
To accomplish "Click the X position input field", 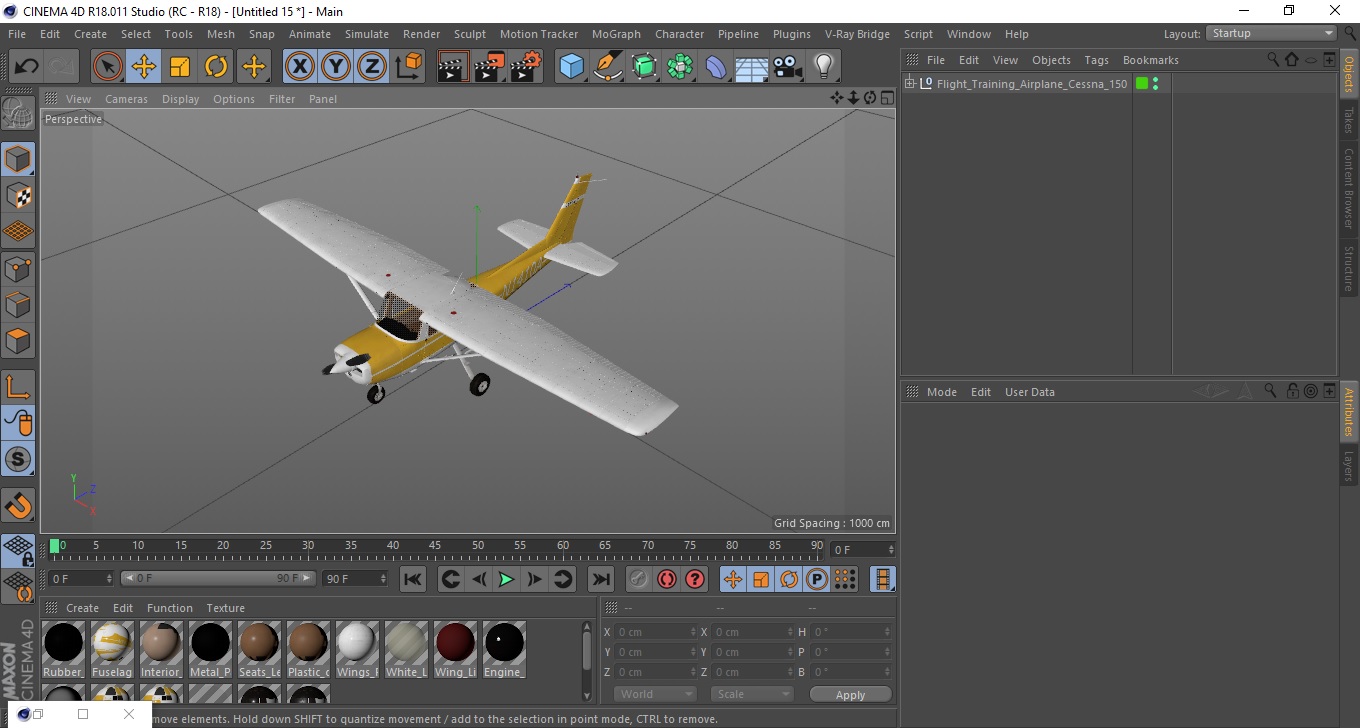I will 655,632.
